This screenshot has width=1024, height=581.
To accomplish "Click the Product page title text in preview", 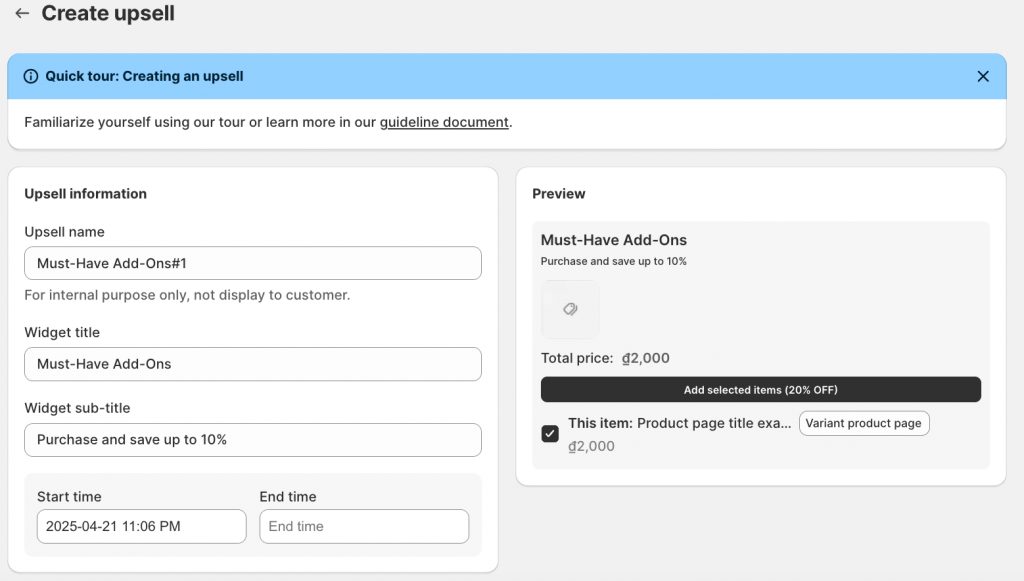I will pyautogui.click(x=714, y=424).
